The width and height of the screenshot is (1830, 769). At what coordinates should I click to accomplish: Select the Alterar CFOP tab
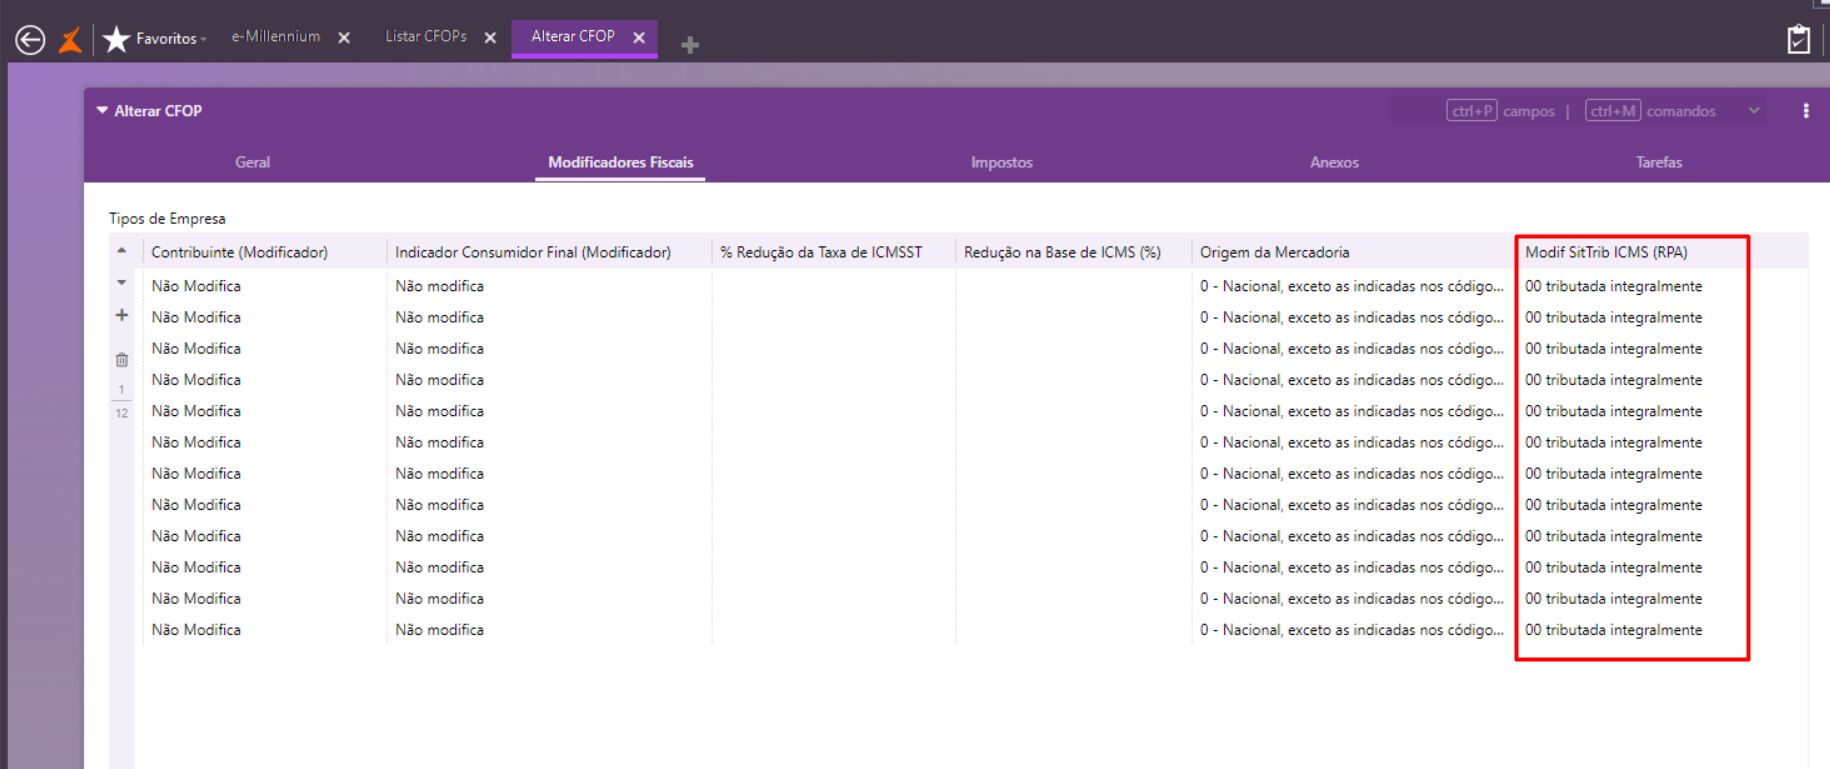tap(573, 37)
